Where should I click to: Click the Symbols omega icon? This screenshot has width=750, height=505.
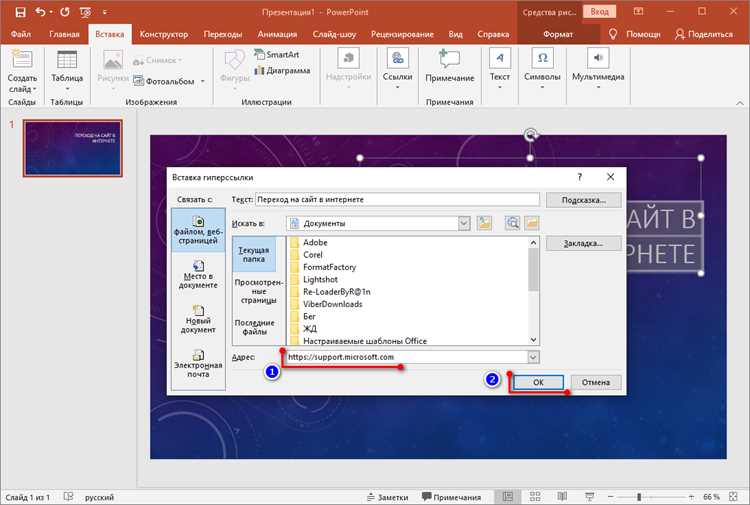coord(542,58)
